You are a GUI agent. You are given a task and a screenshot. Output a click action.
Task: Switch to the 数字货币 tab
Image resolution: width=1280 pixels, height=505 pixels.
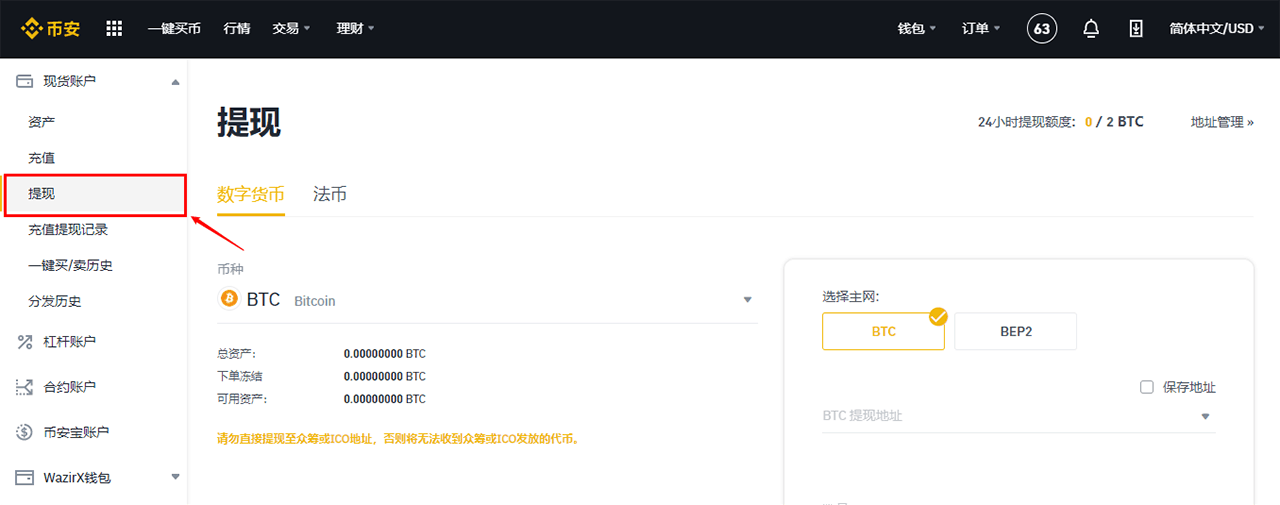[x=251, y=194]
